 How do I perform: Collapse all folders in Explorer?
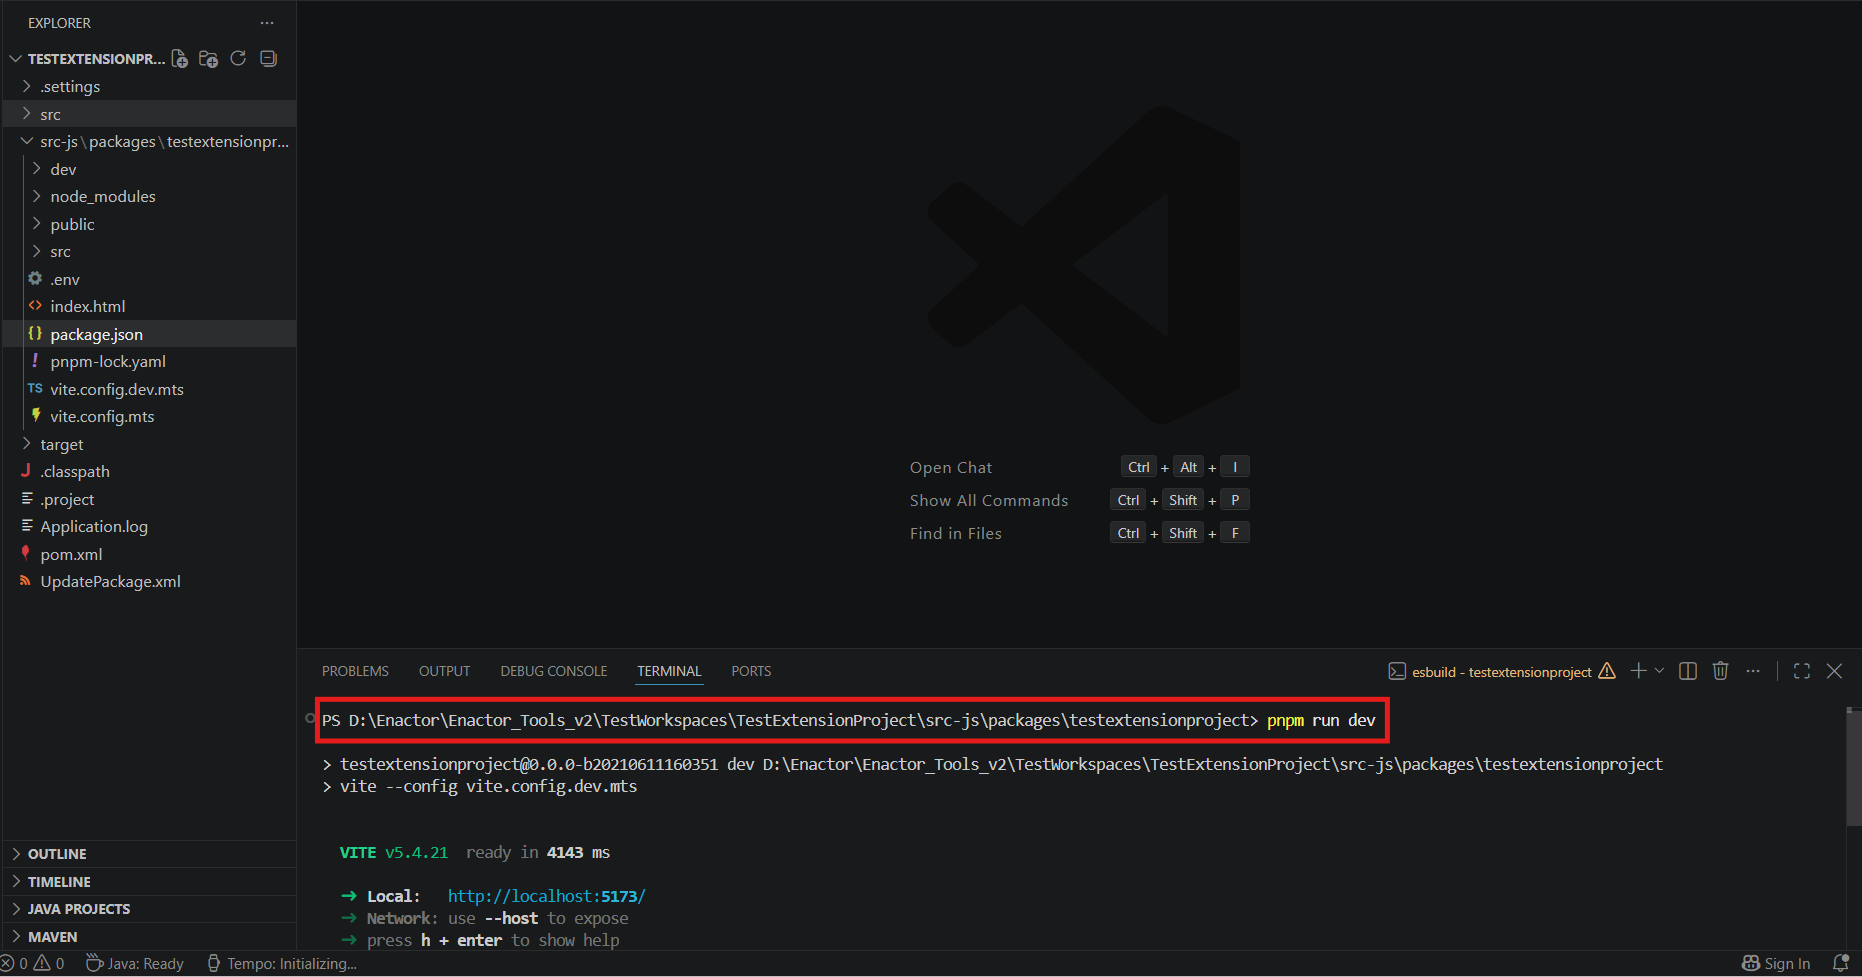268,59
